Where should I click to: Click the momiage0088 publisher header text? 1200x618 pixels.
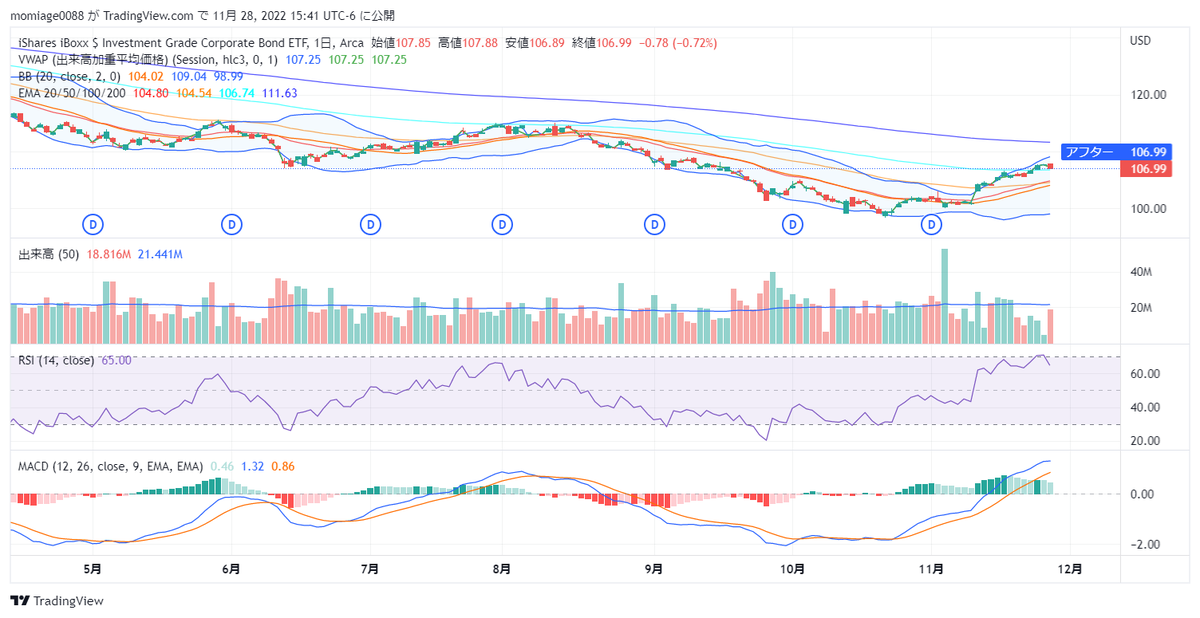point(203,15)
